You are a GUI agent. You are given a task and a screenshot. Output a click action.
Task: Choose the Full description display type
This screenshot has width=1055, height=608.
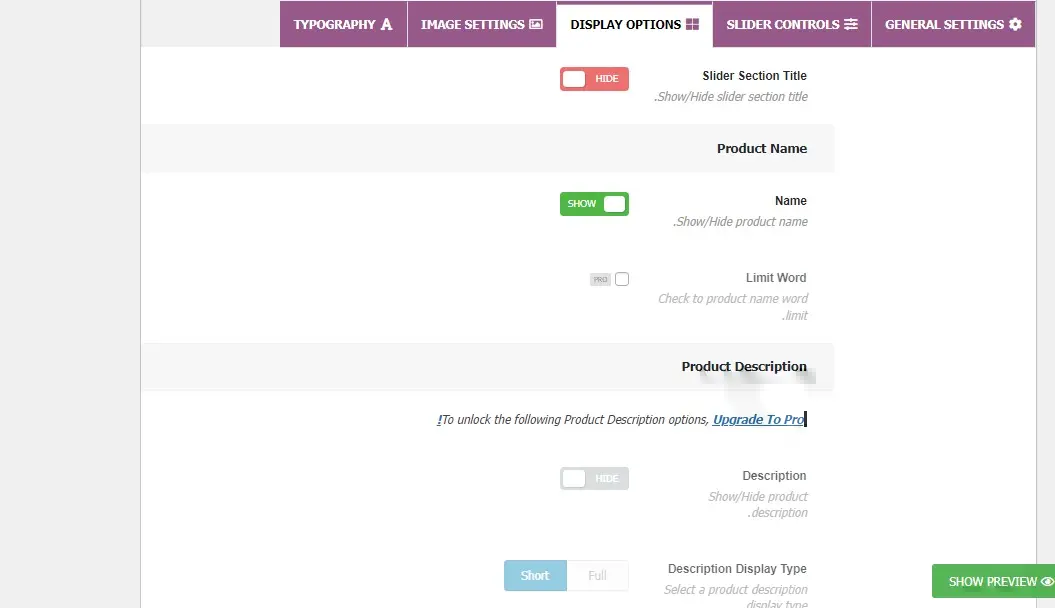(x=597, y=576)
